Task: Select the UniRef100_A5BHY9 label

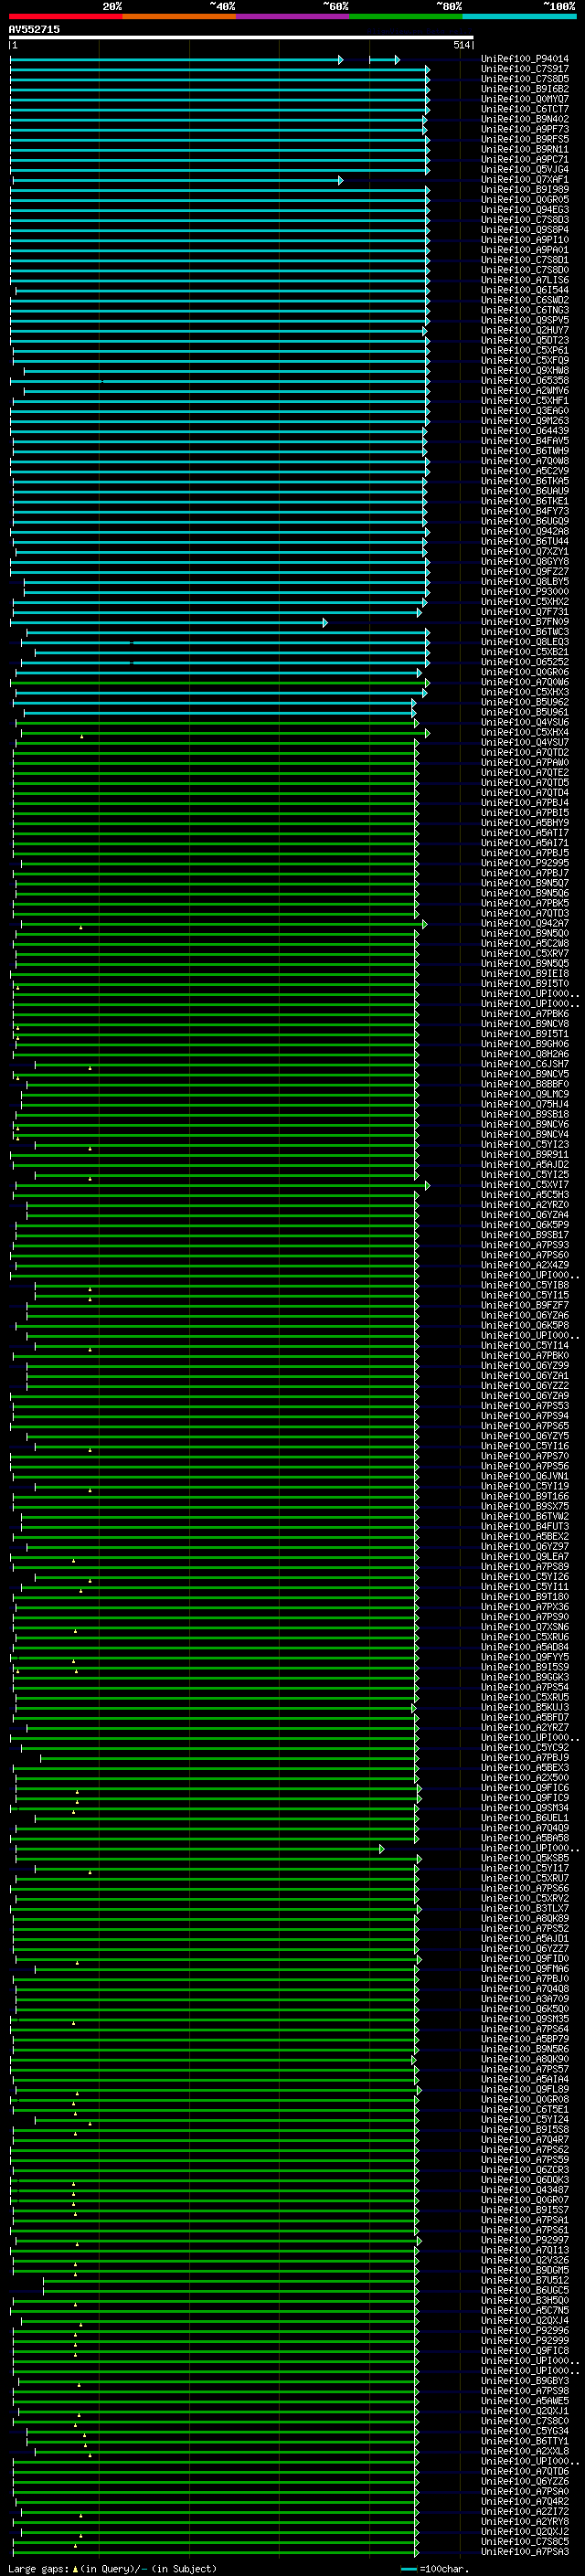Action: [525, 823]
